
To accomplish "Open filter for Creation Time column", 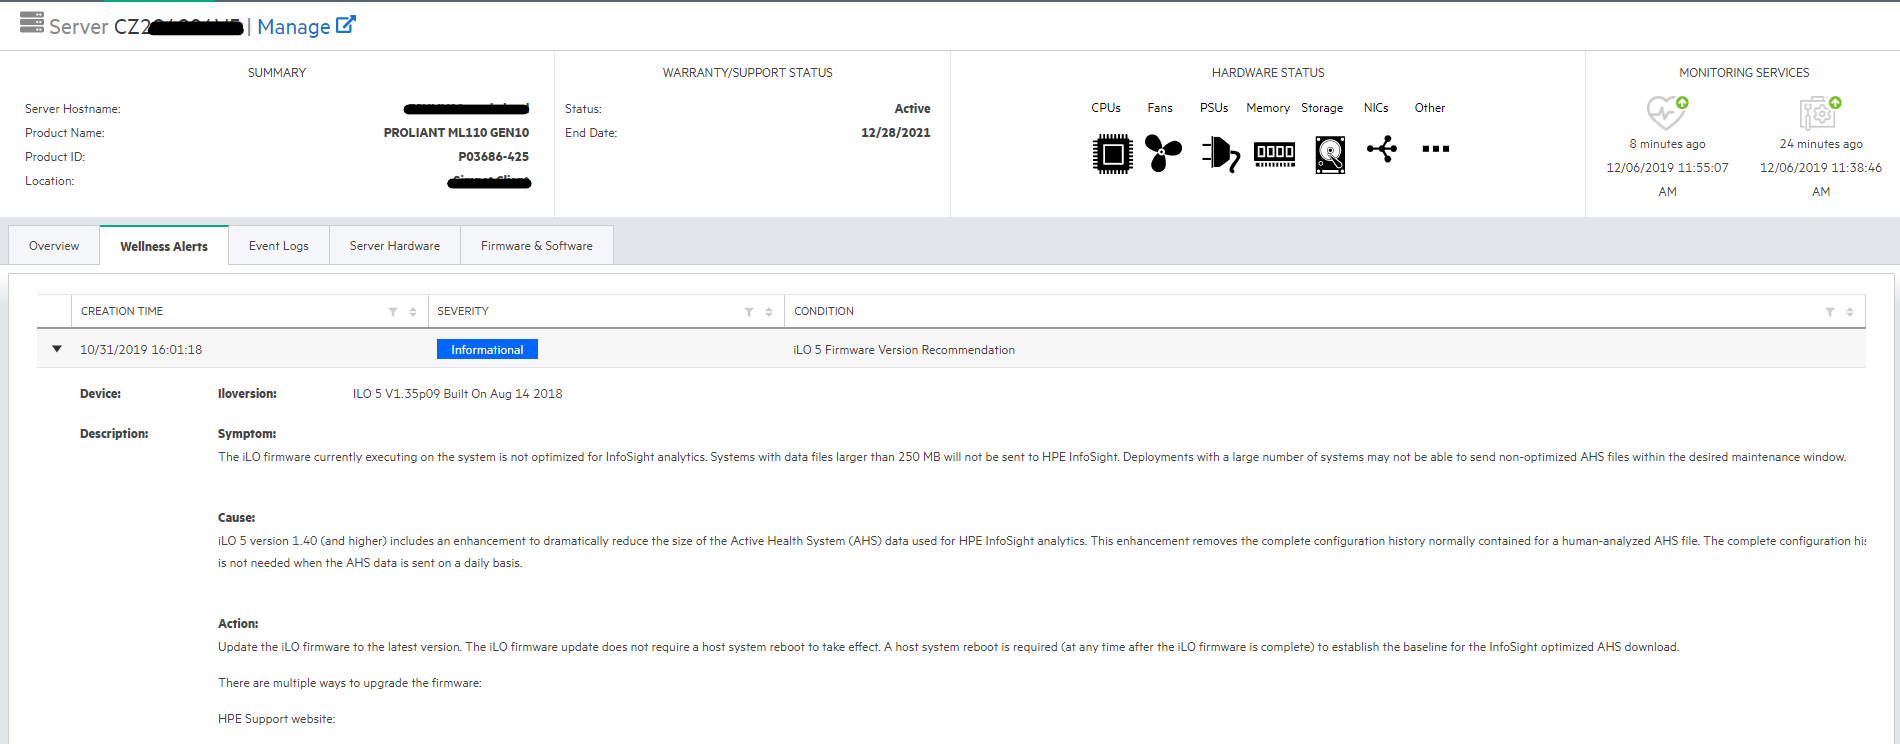I will point(393,312).
